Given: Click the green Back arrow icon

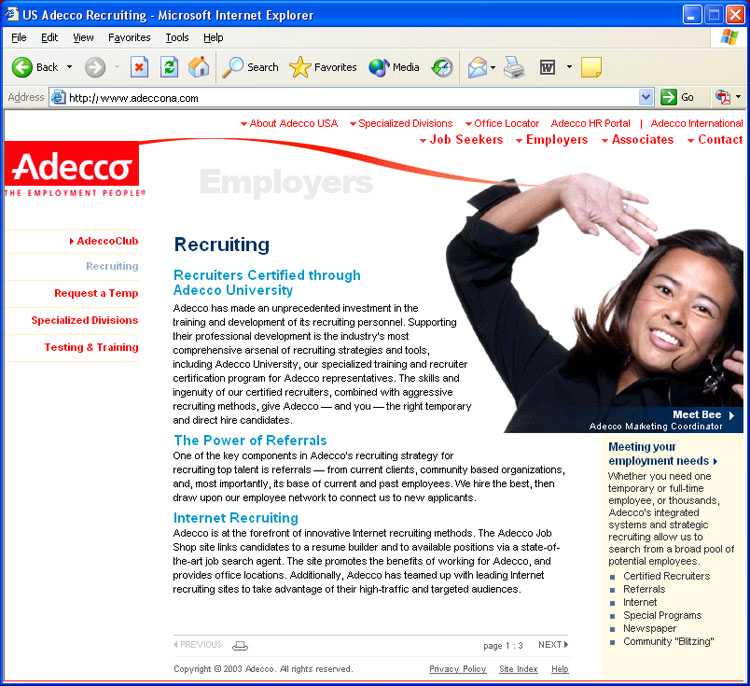Looking at the screenshot, I should [22, 67].
